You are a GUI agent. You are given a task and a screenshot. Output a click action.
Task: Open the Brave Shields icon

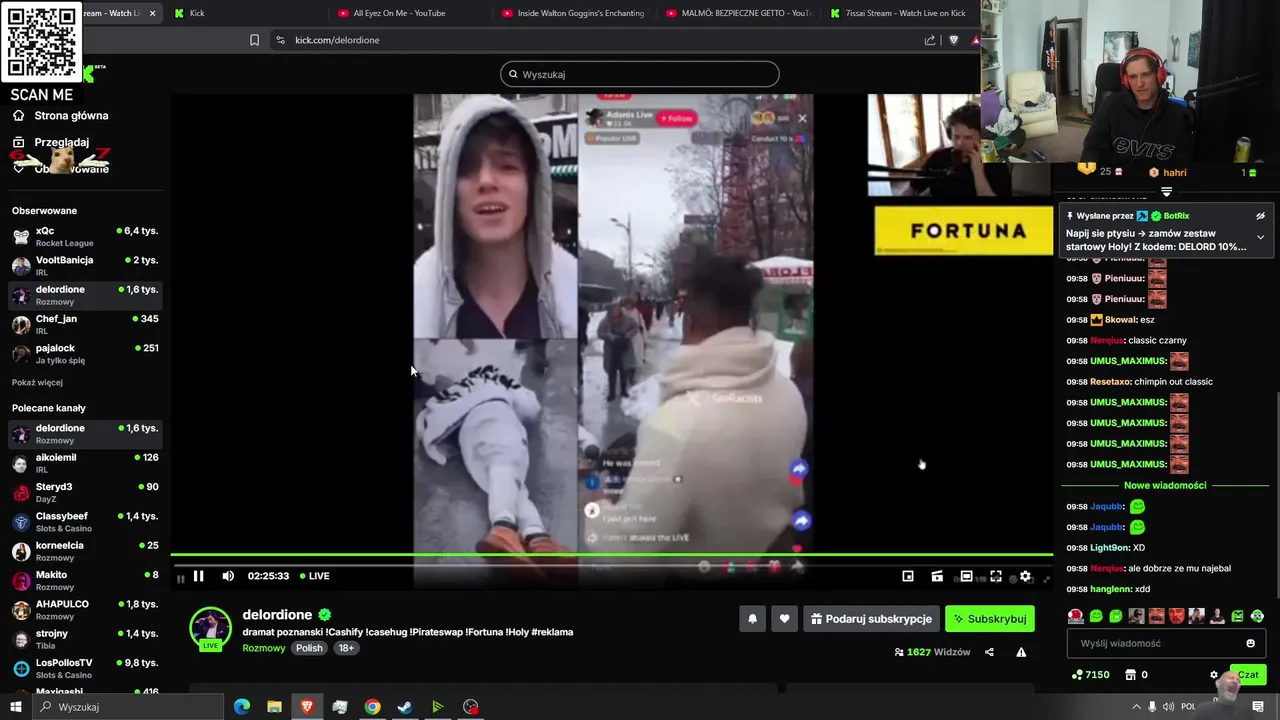click(953, 40)
